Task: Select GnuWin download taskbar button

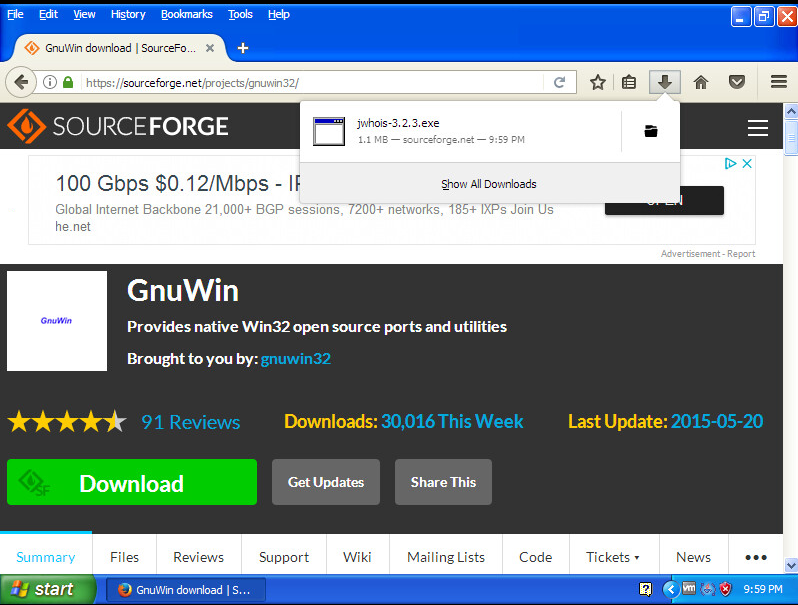Action: 186,590
